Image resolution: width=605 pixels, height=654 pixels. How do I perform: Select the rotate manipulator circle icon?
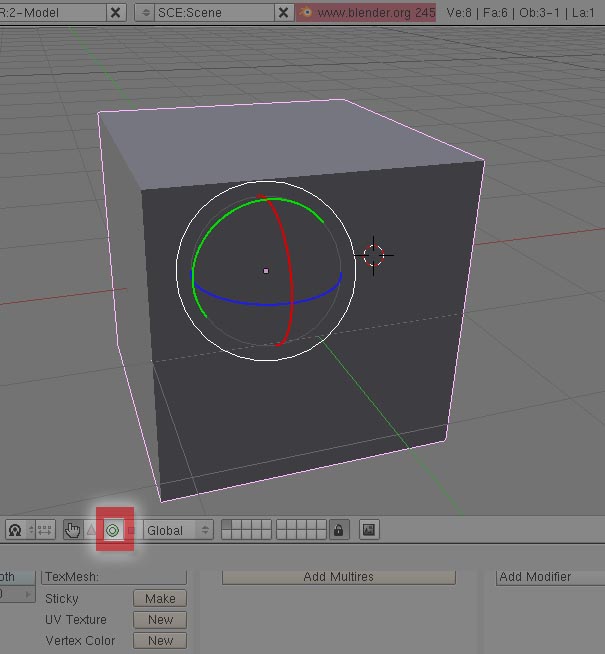click(x=113, y=530)
